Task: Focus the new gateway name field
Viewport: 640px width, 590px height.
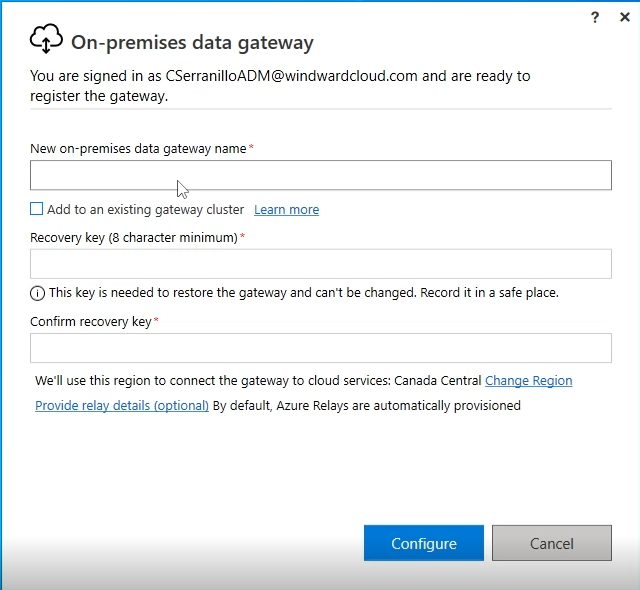Action: click(321, 175)
